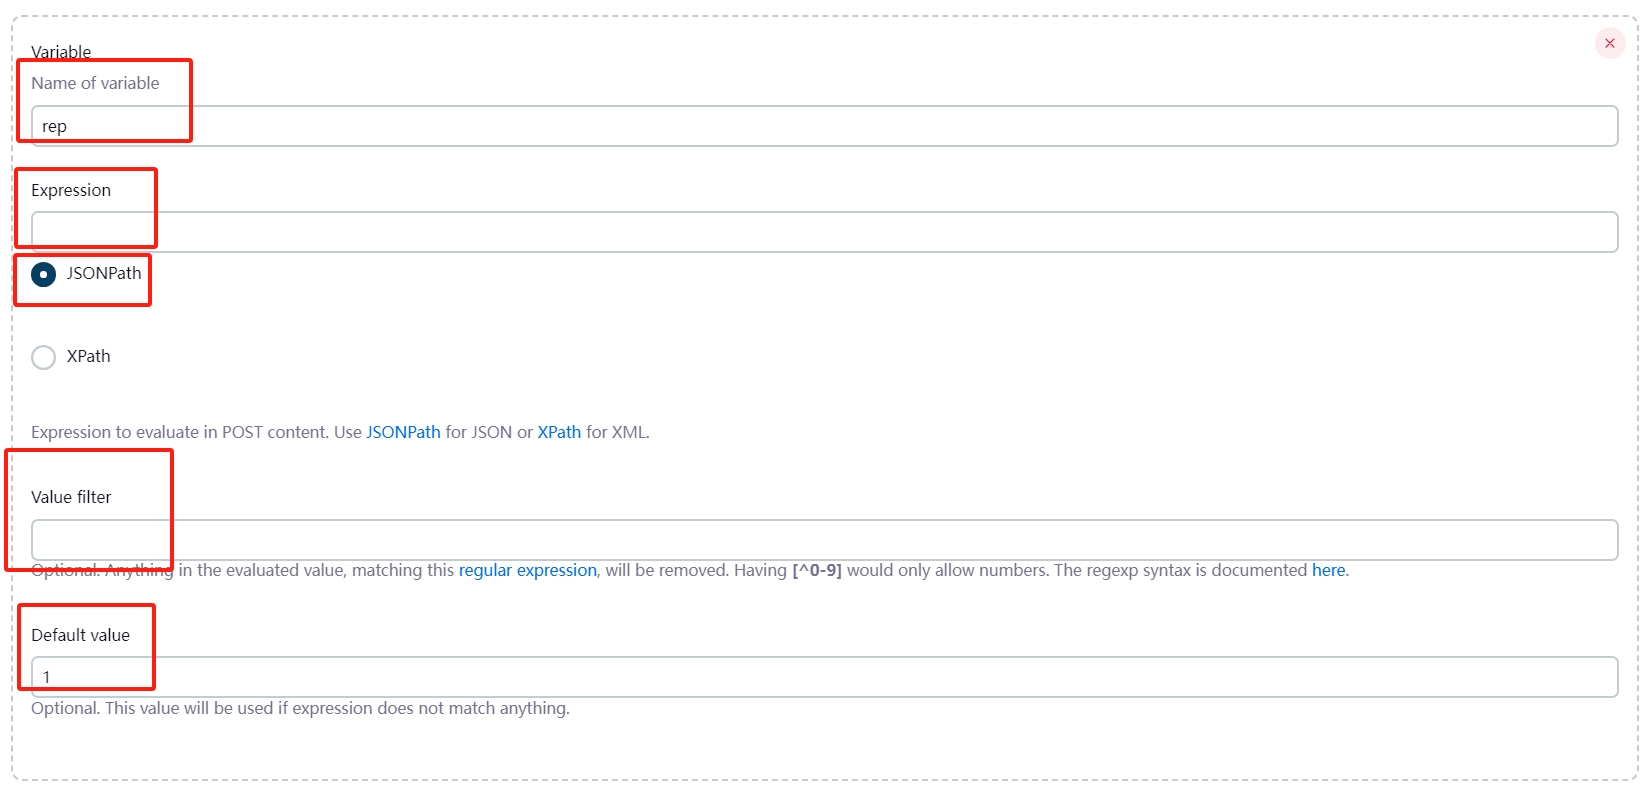The height and width of the screenshot is (791, 1641).
Task: Open the regexp syntax 'here' link
Action: 1328,570
